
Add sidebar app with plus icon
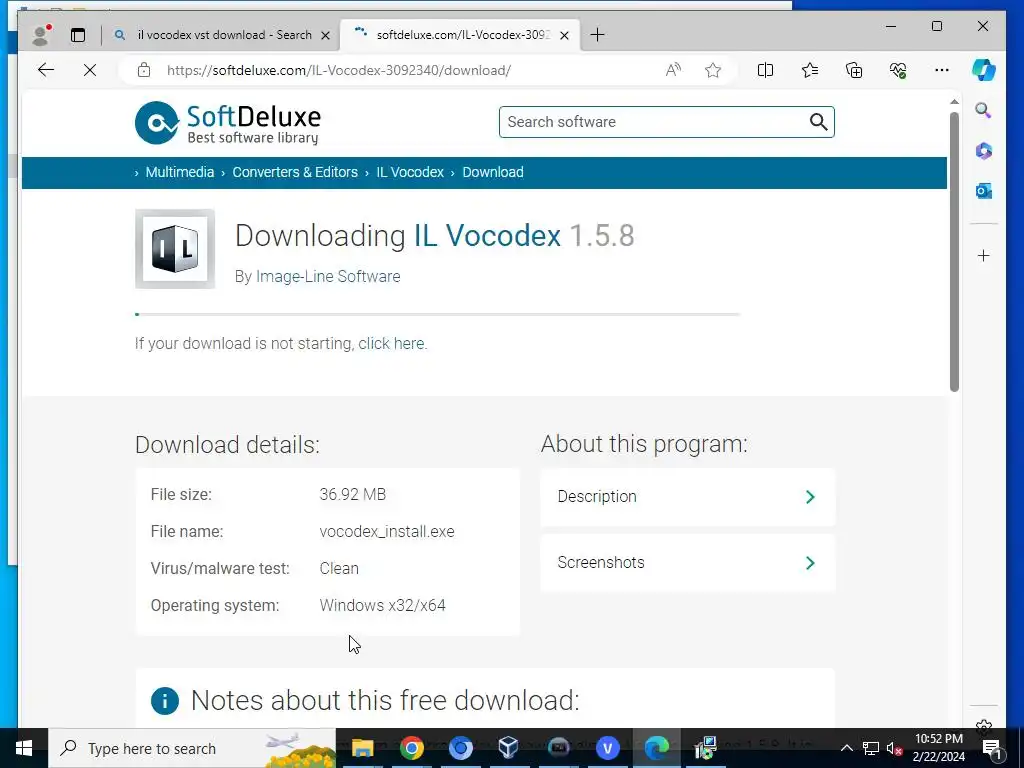click(x=984, y=255)
